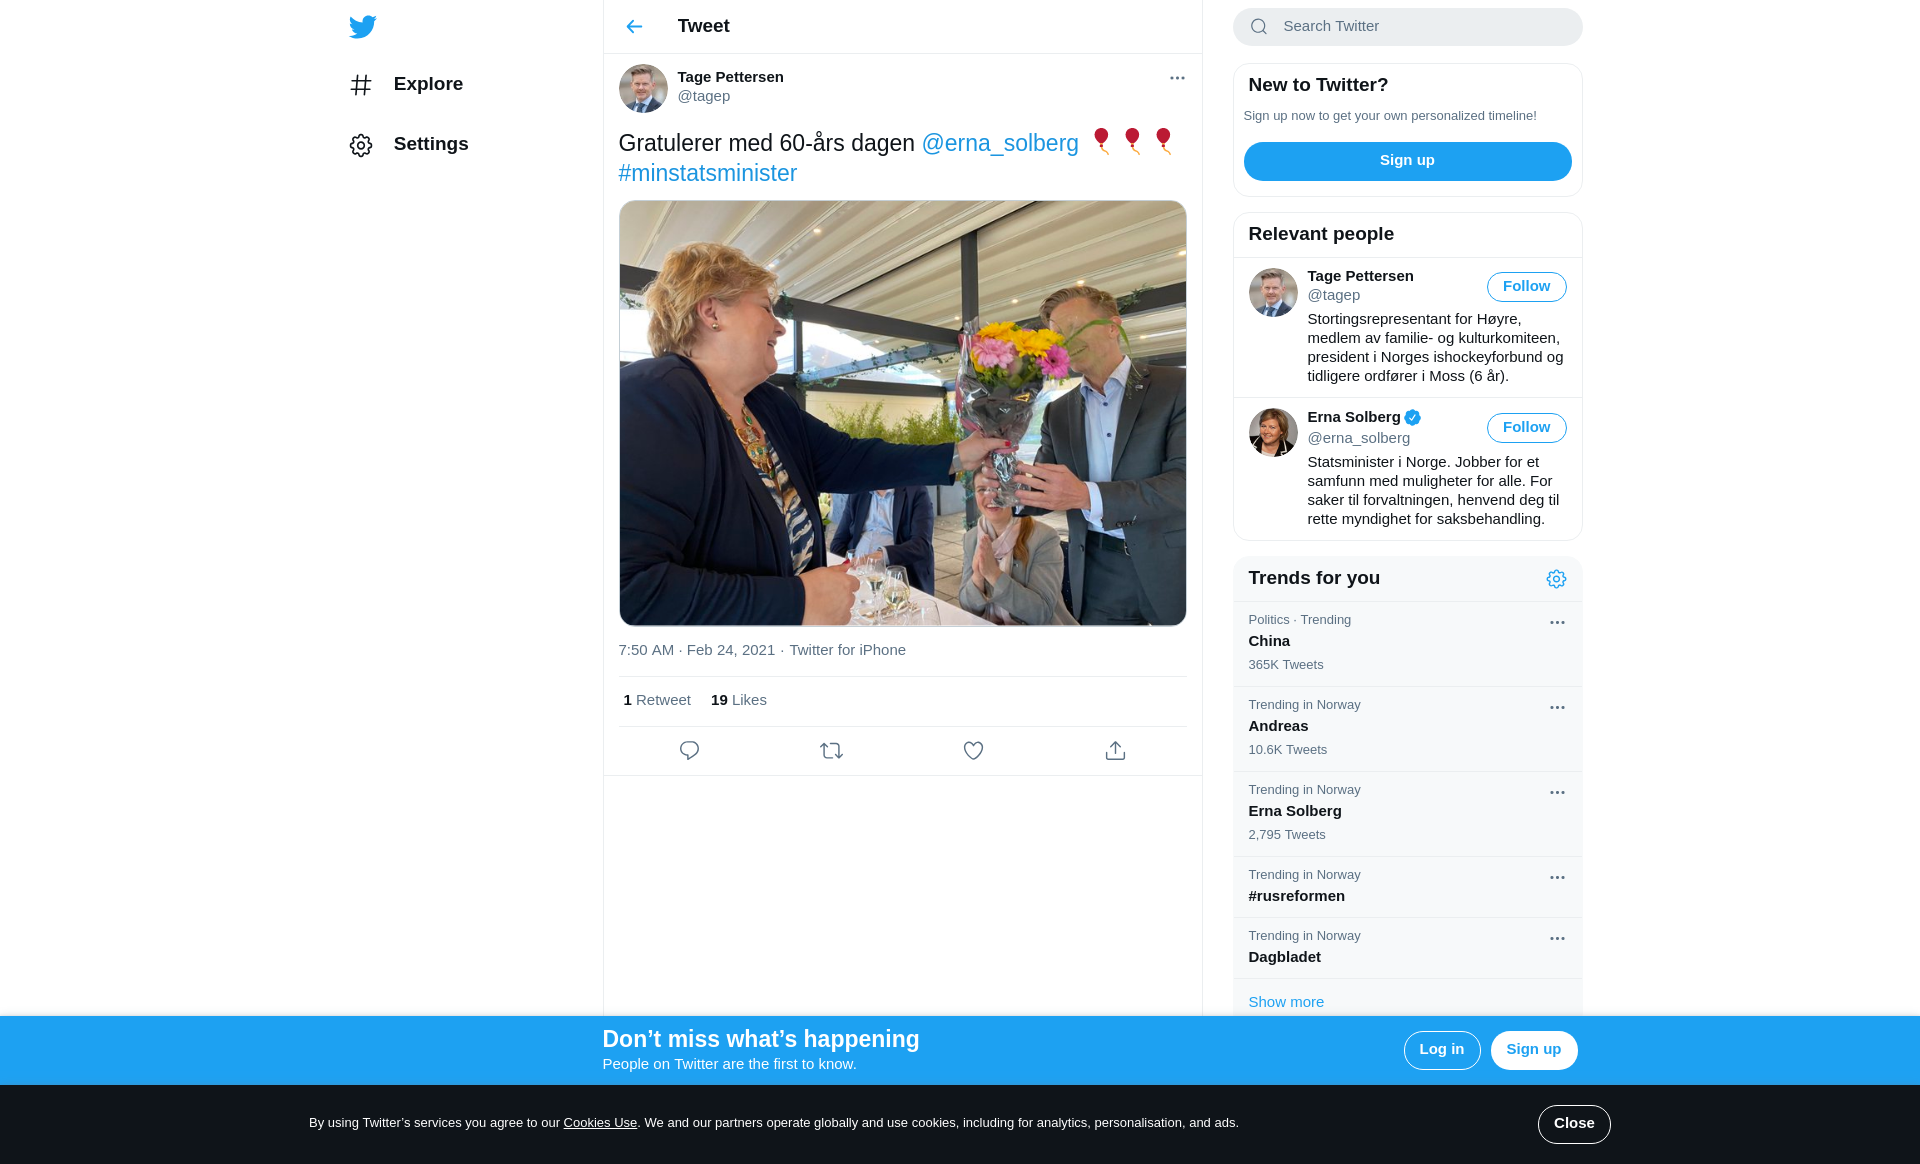Screen dimensions: 1920x1164
Task: Follow Erna Solberg
Action: [1526, 428]
